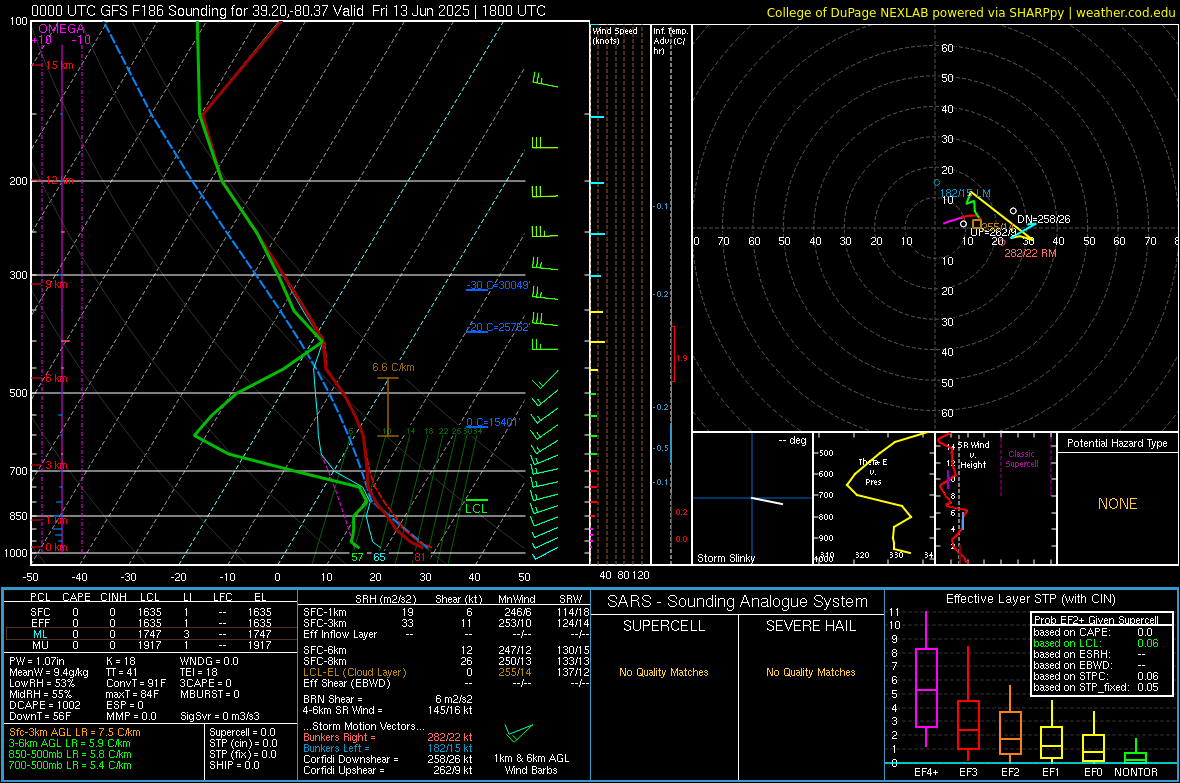Click "700-500mb LR = 5.4 C/km" text
The image size is (1180, 783).
click(x=70, y=765)
